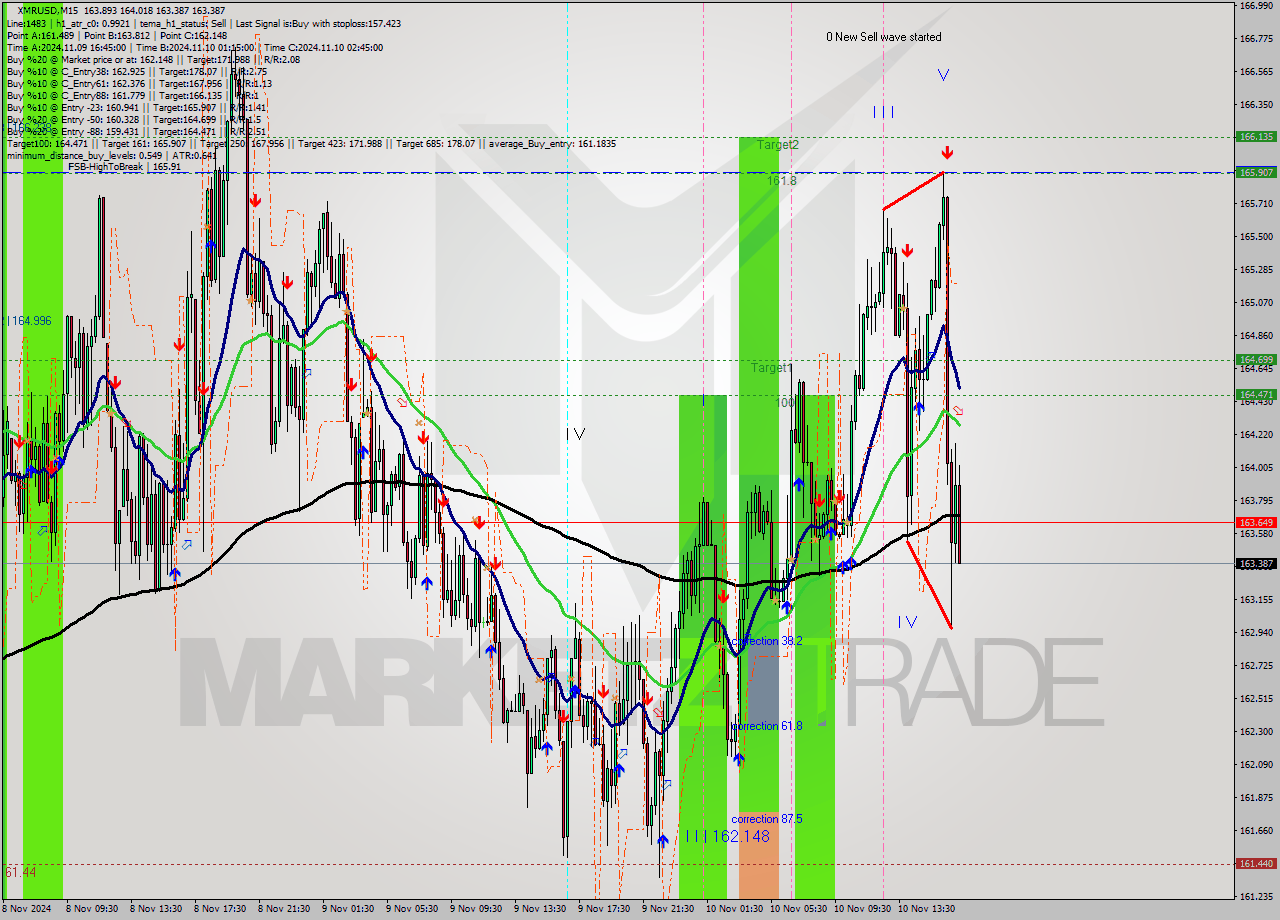Select the blue I I I label below the V label

(x=883, y=112)
